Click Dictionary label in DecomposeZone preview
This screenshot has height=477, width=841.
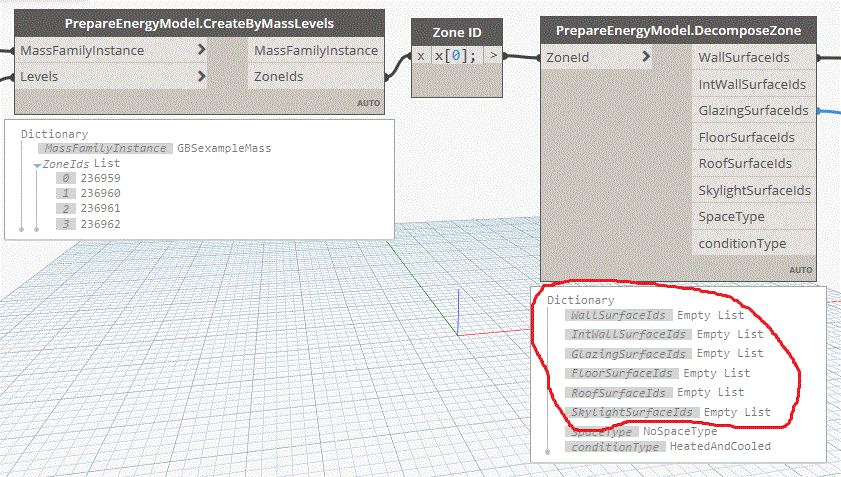coord(581,300)
